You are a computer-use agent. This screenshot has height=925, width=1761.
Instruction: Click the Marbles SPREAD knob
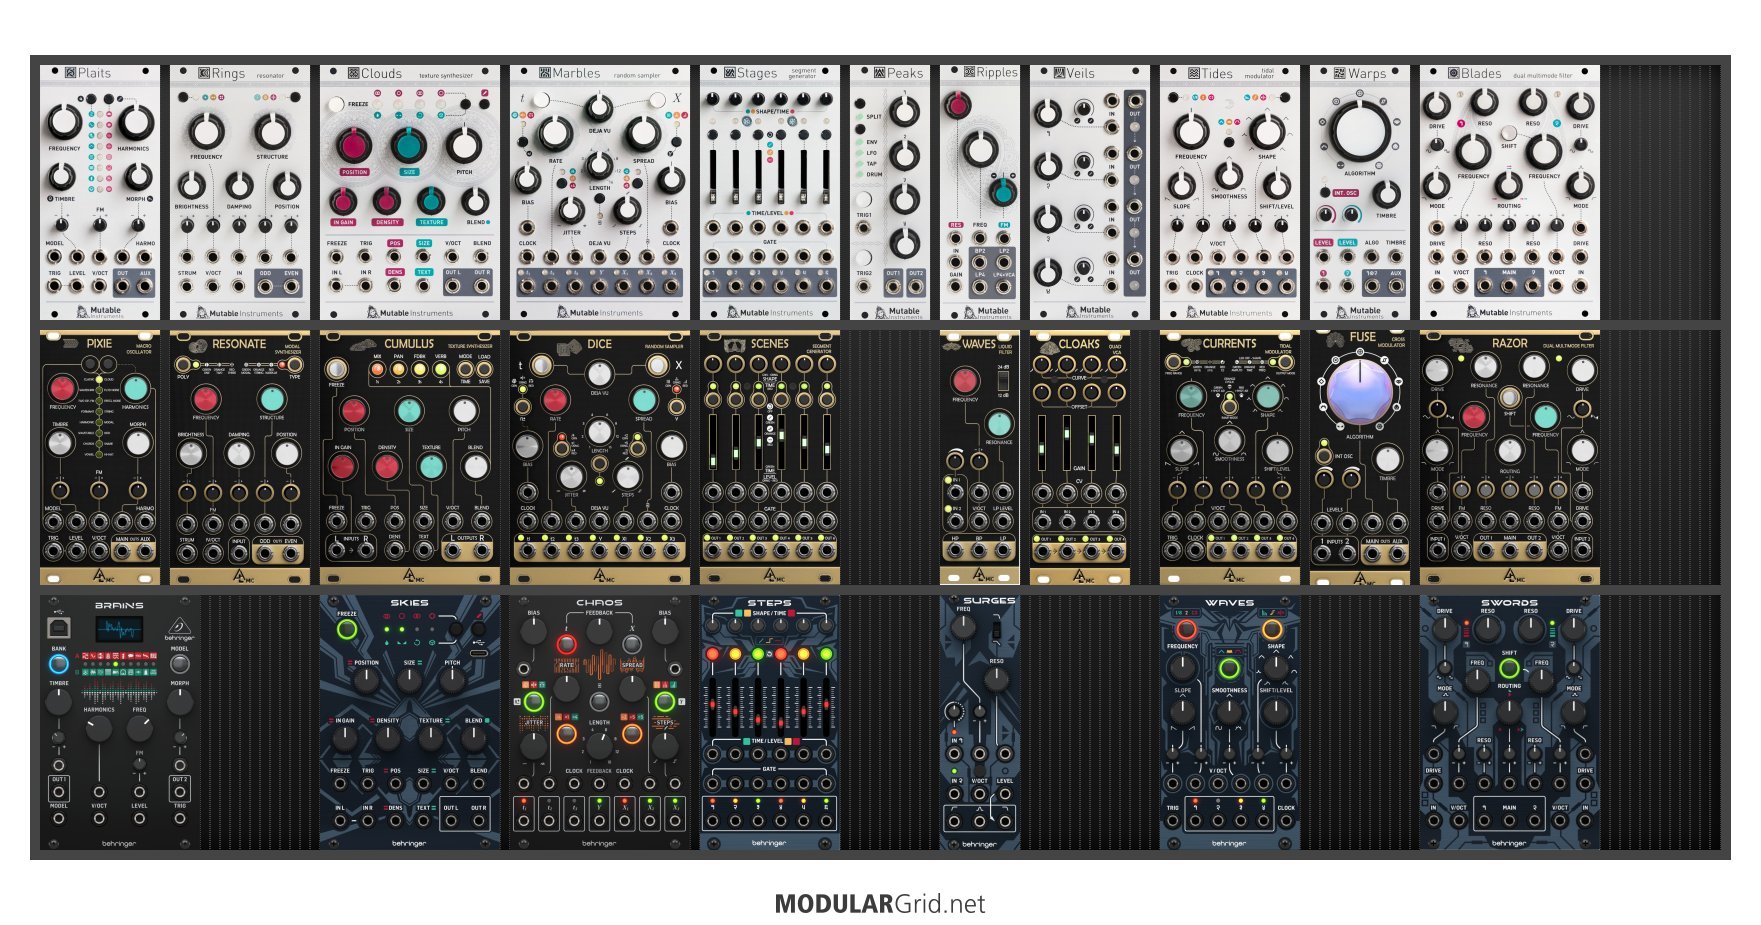(x=643, y=133)
